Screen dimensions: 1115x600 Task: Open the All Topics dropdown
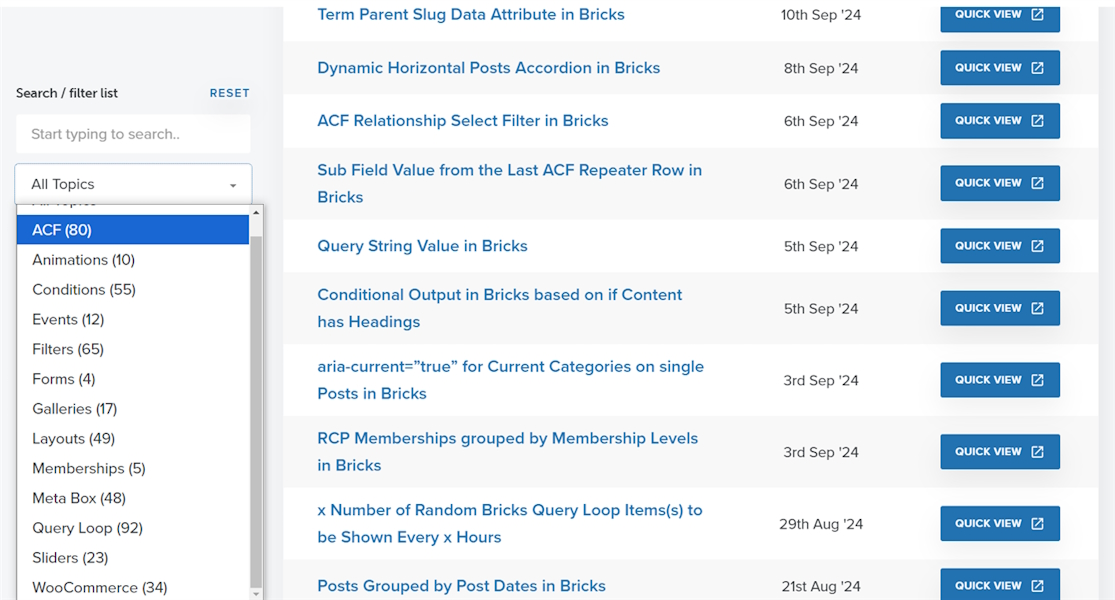[x=133, y=184]
